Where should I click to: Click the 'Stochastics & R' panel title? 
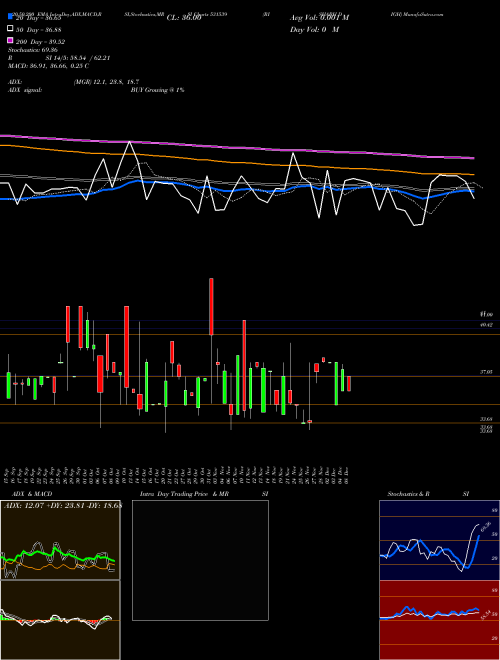click(x=408, y=494)
